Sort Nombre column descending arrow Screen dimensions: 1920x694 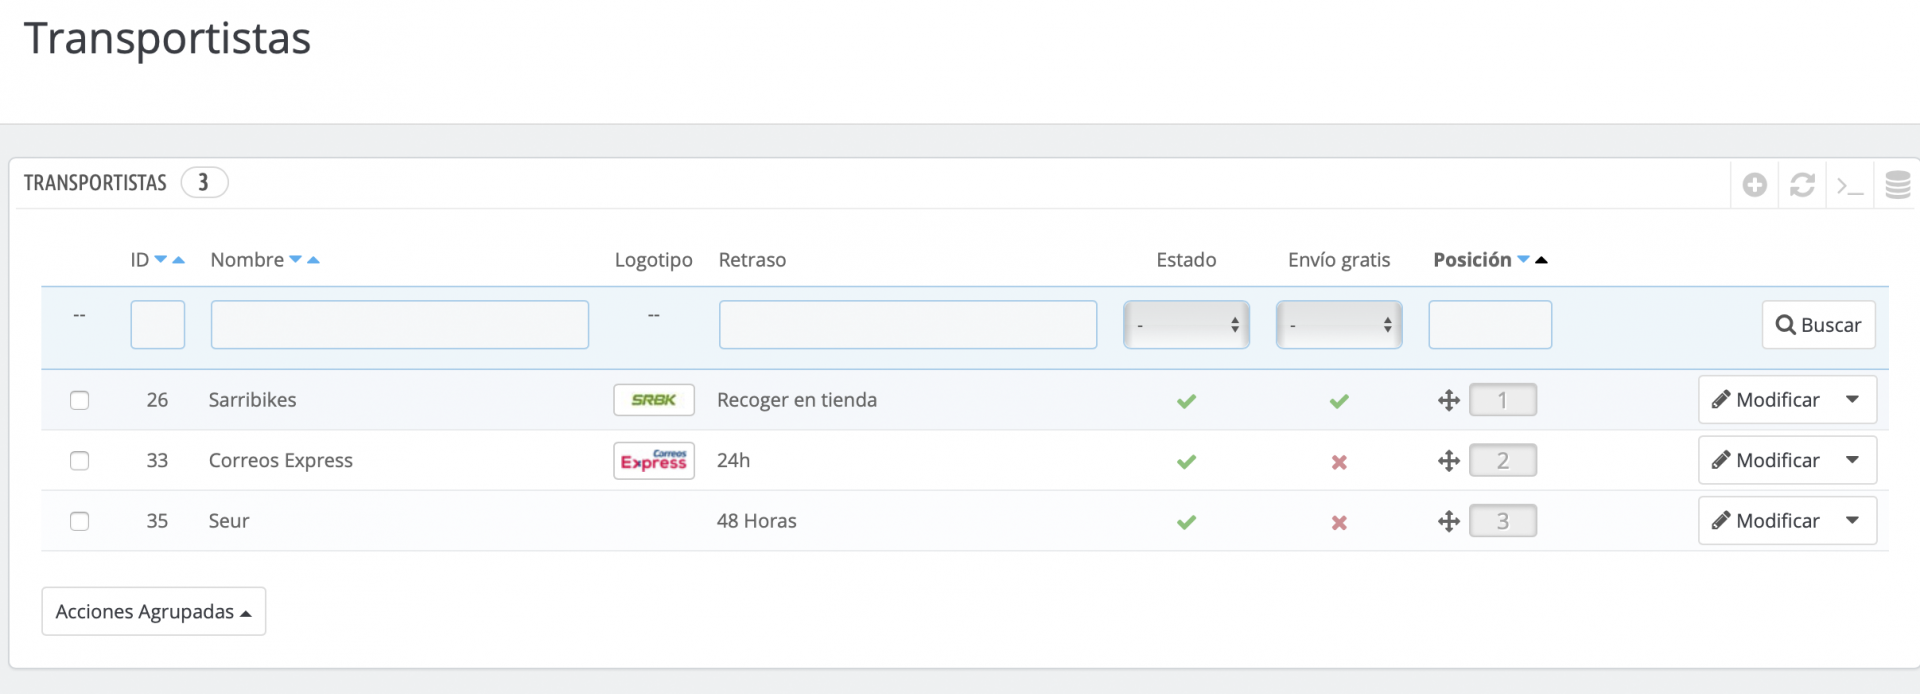coord(296,260)
